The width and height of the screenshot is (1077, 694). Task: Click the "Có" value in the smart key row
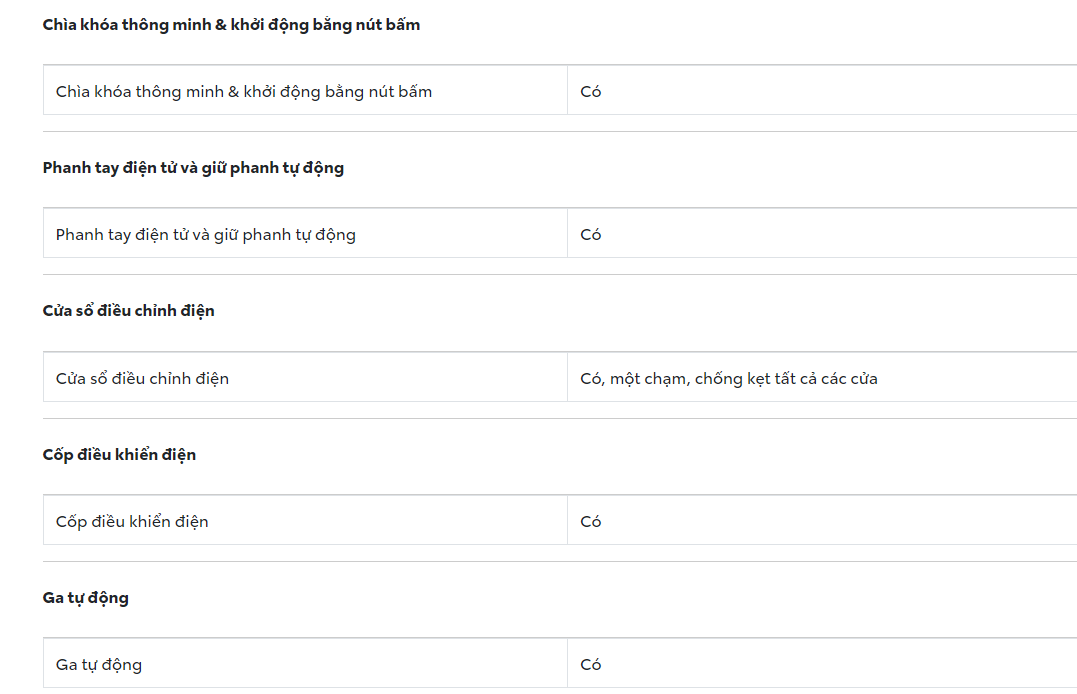pyautogui.click(x=591, y=92)
